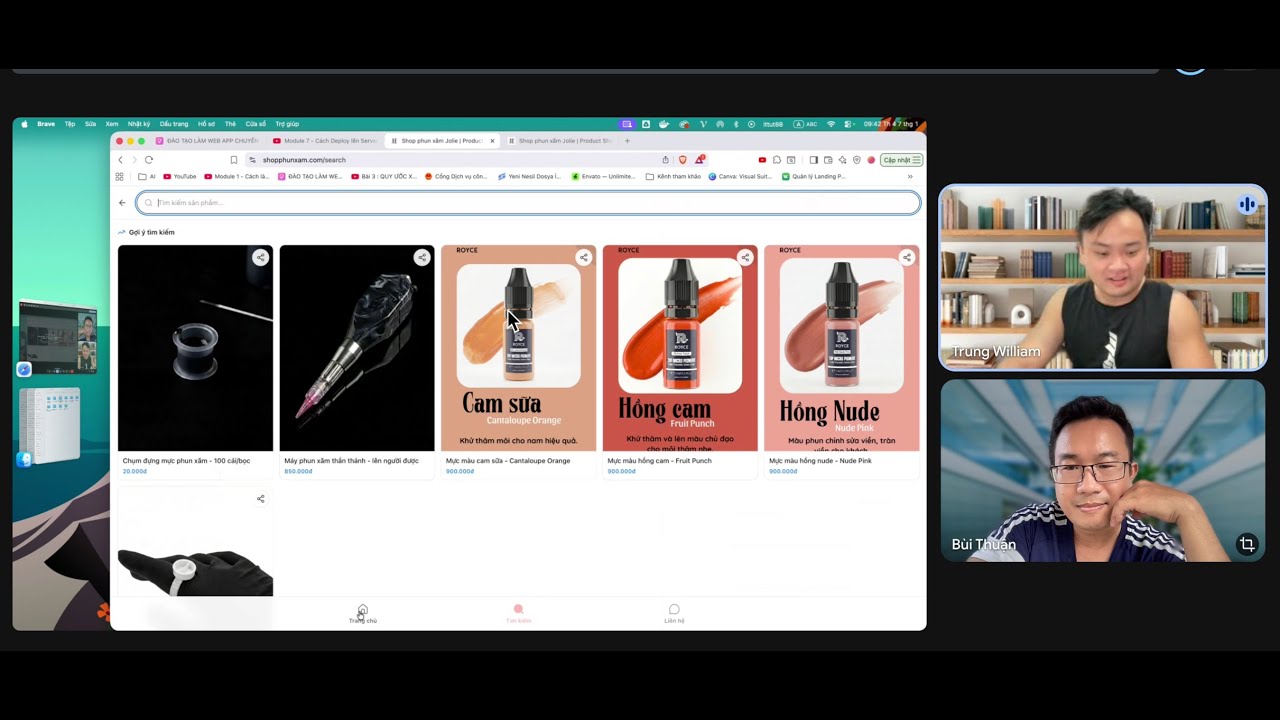Go to Trang chủ in bottom navigation
This screenshot has width=1280, height=720.
(363, 614)
